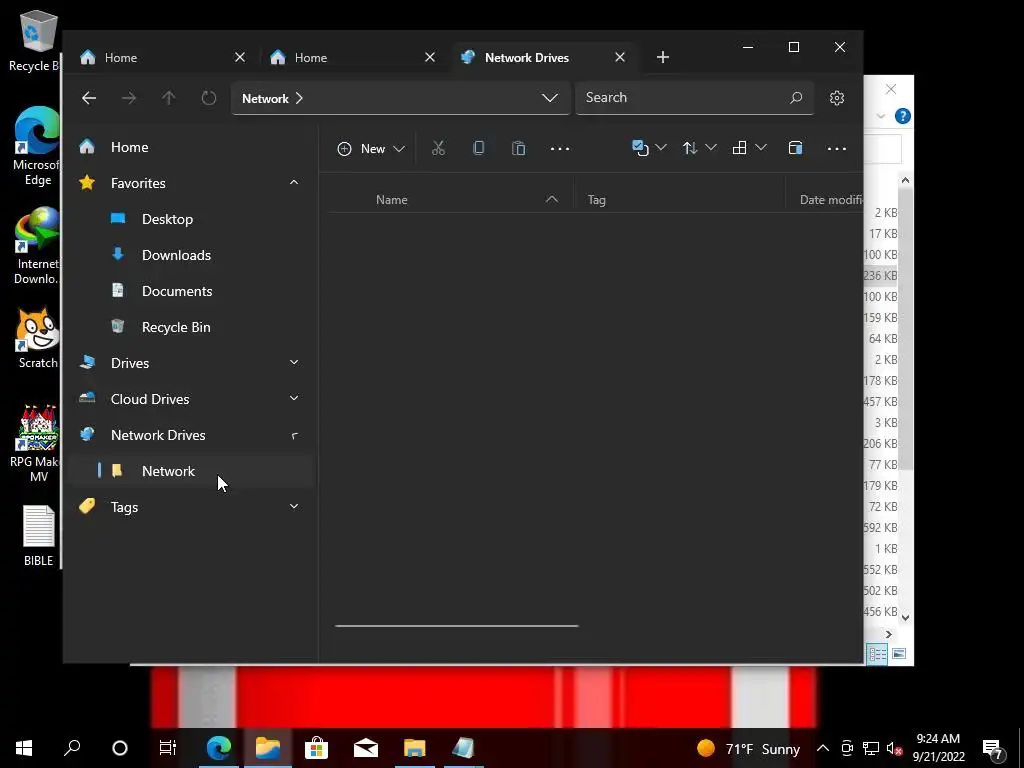Open the layout options icon
1024x768 pixels.
[x=739, y=148]
